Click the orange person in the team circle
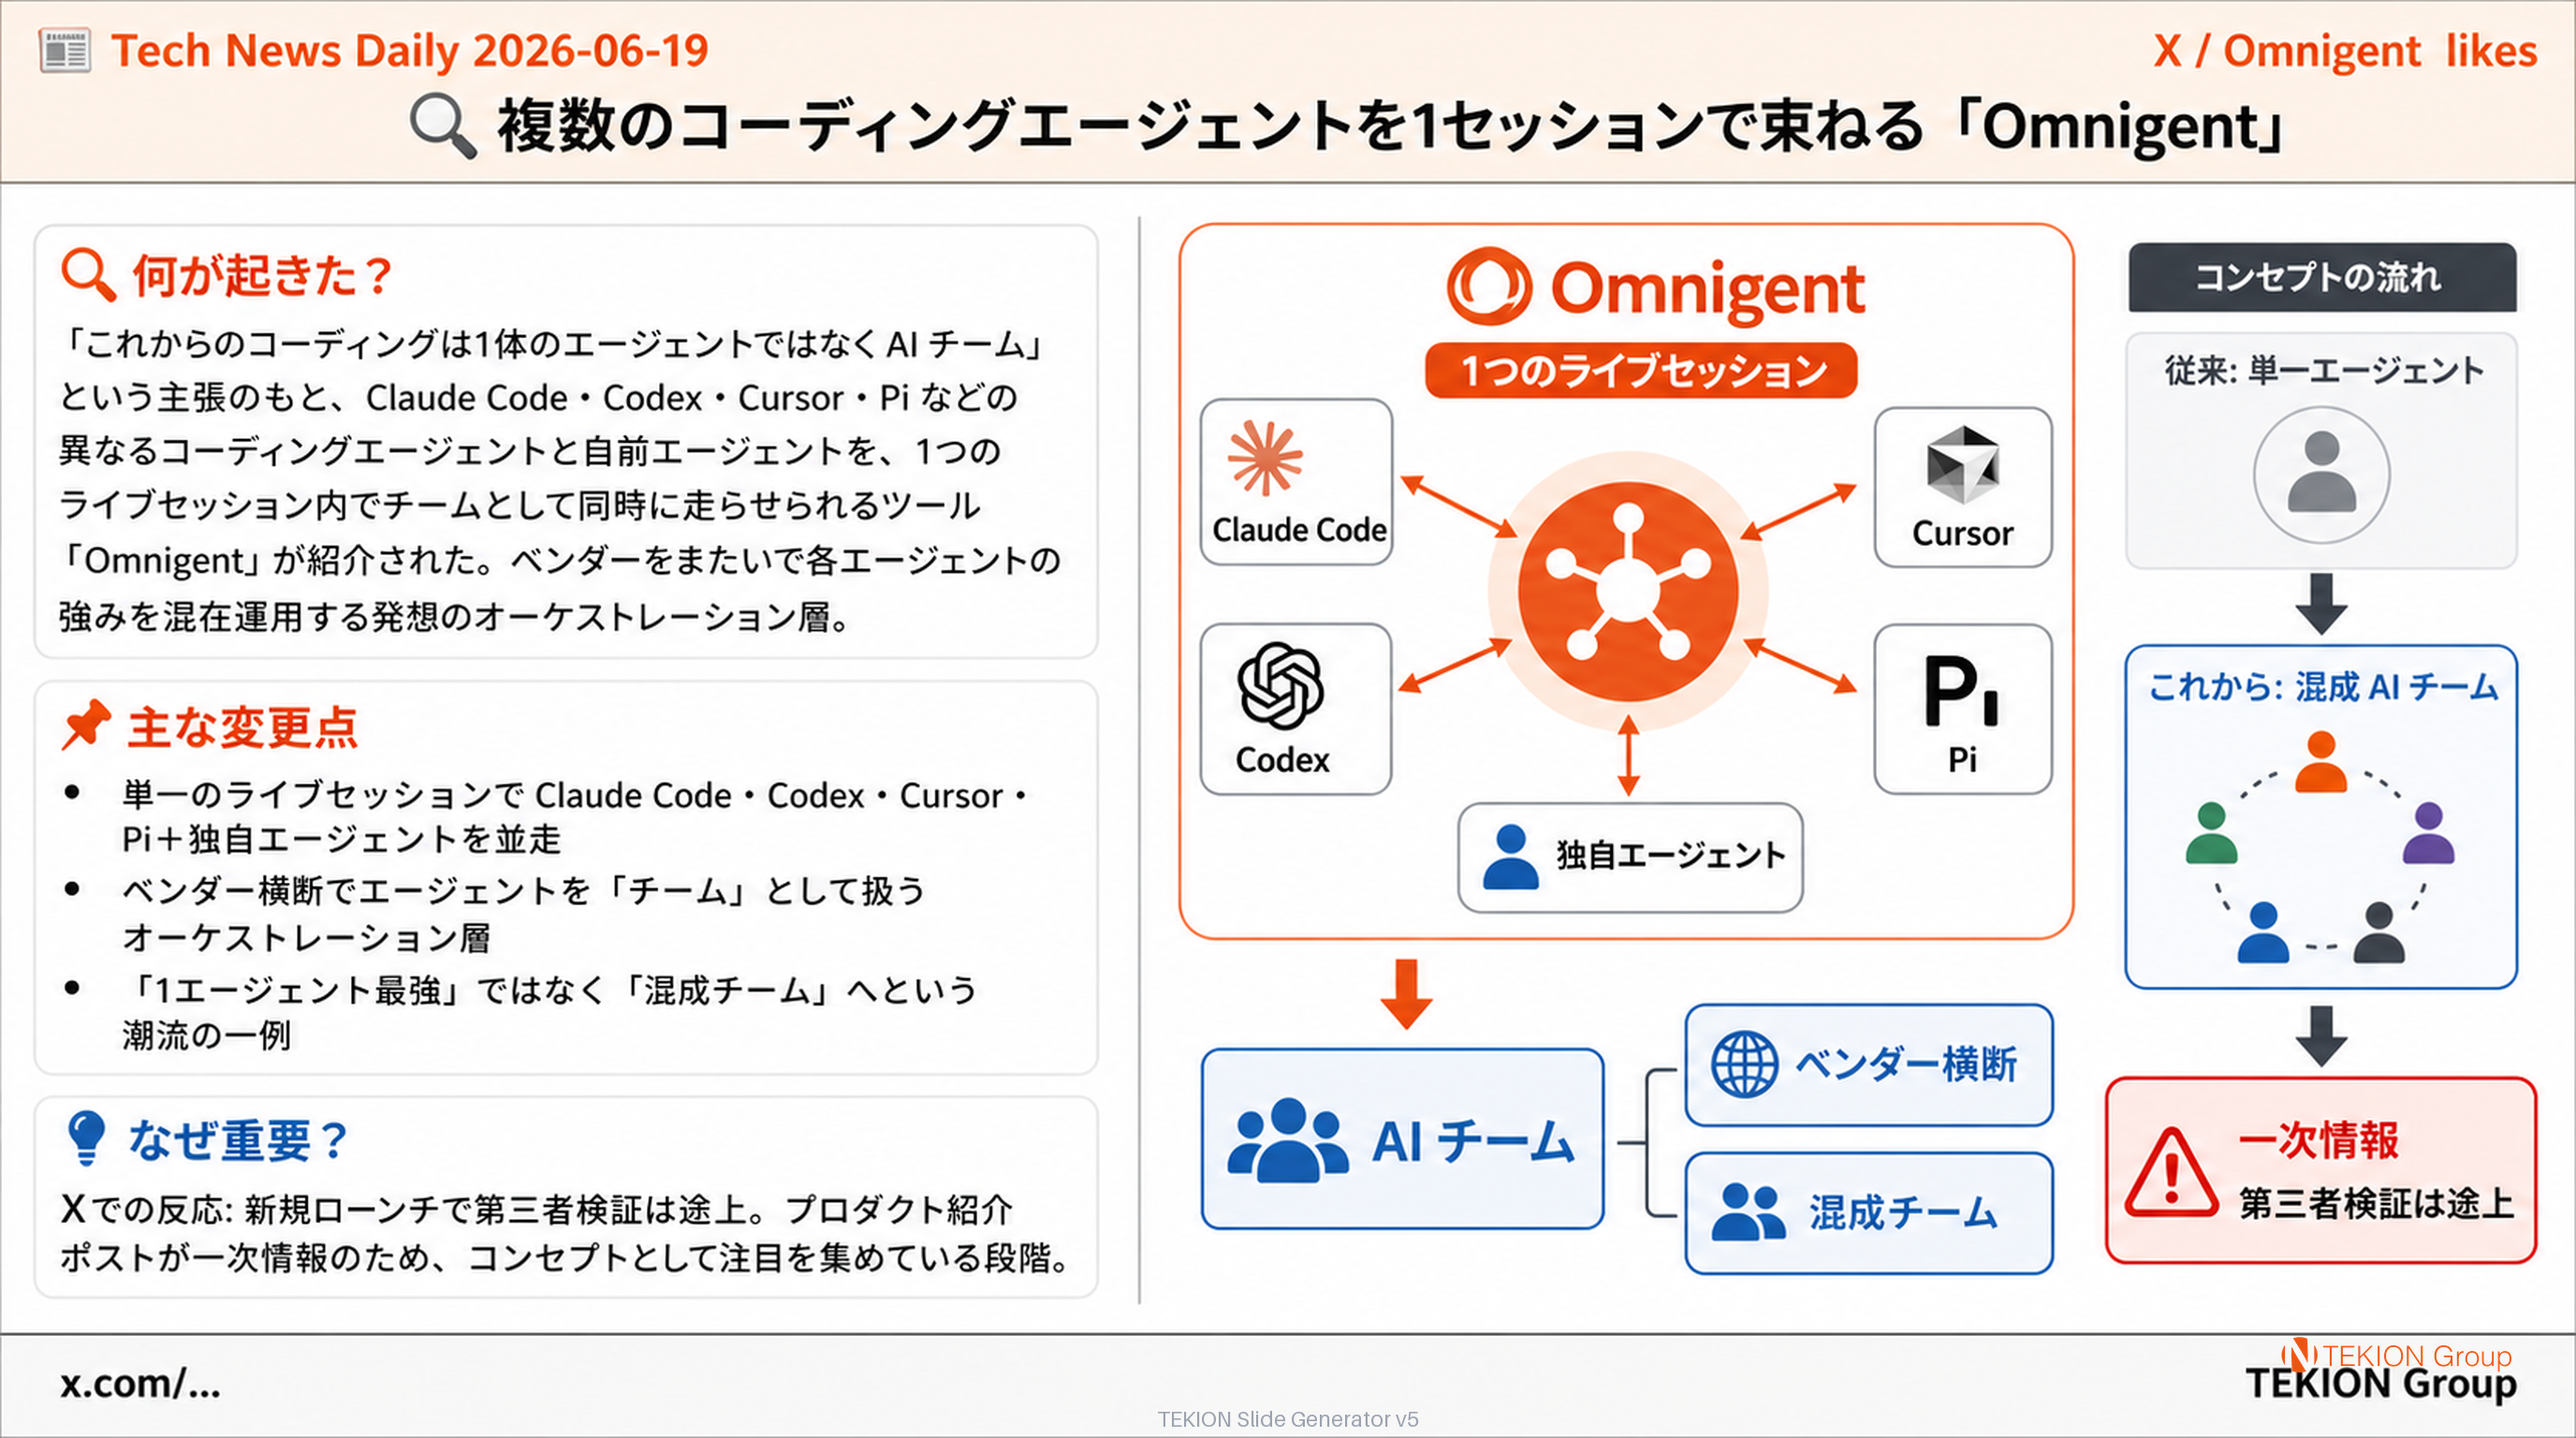The image size is (2576, 1438). coord(2320,762)
